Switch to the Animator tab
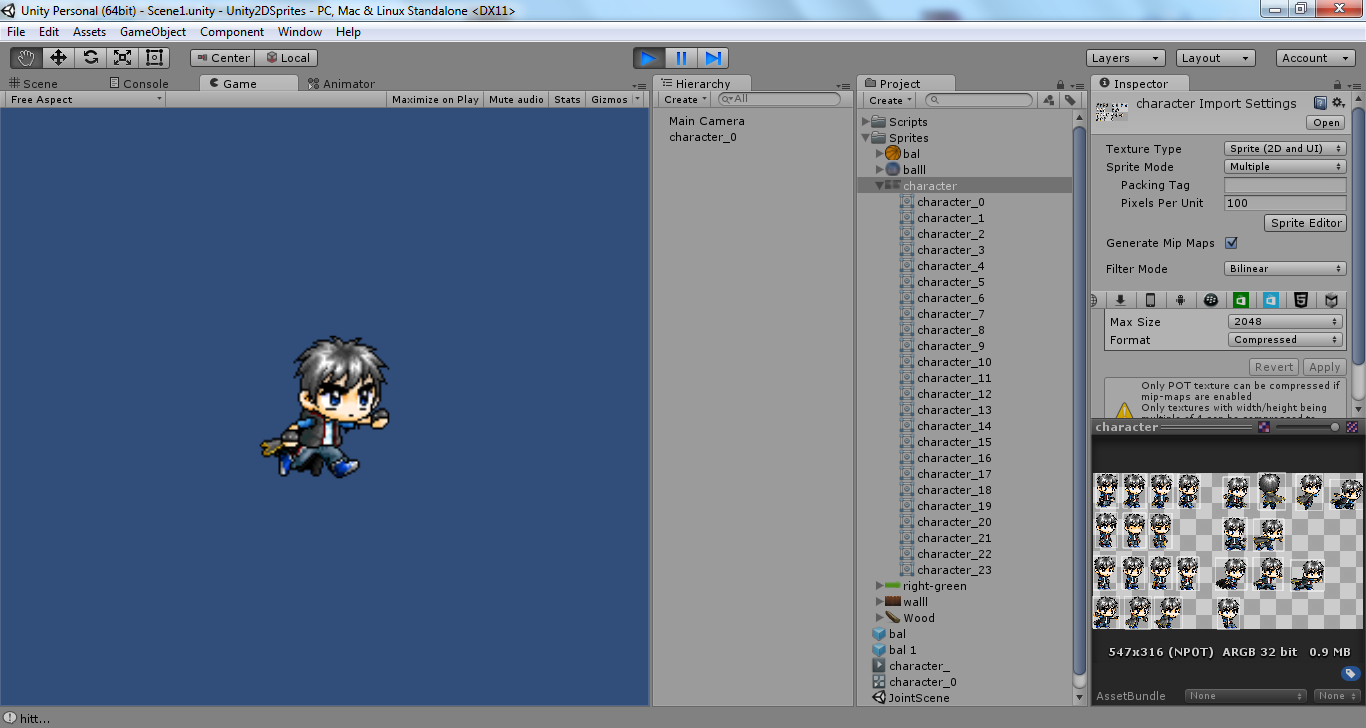 coord(342,84)
